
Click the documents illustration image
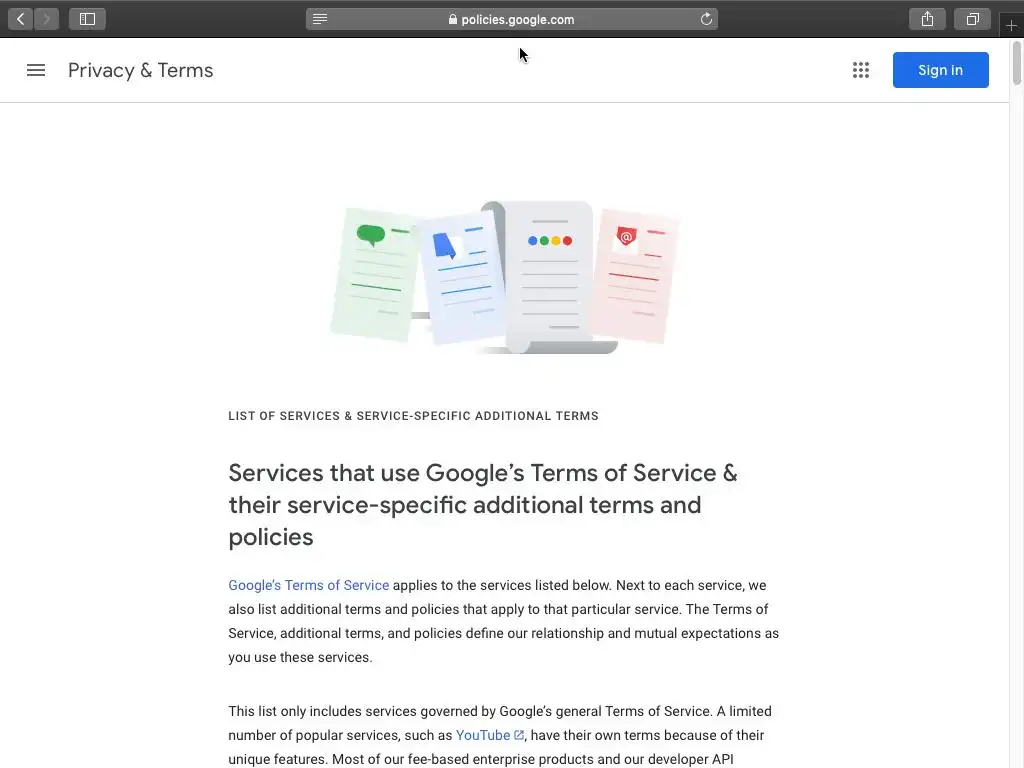click(505, 277)
